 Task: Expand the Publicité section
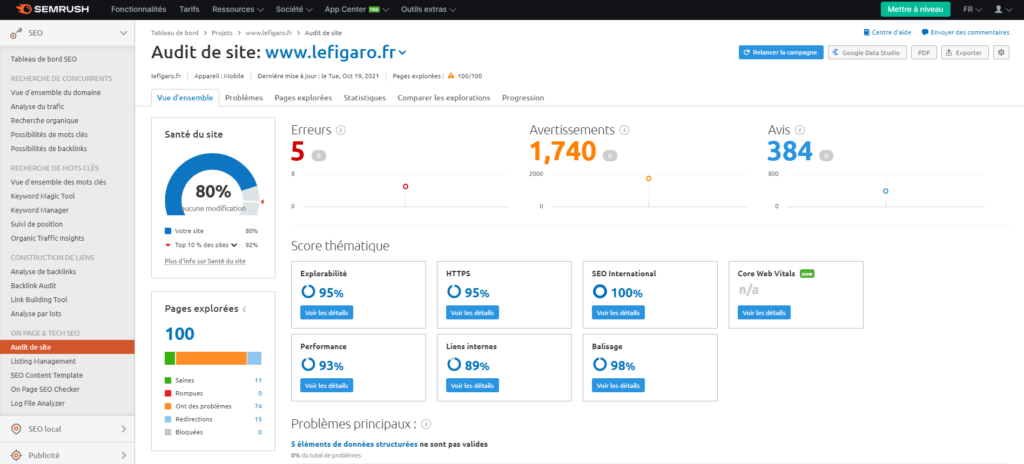pos(123,455)
